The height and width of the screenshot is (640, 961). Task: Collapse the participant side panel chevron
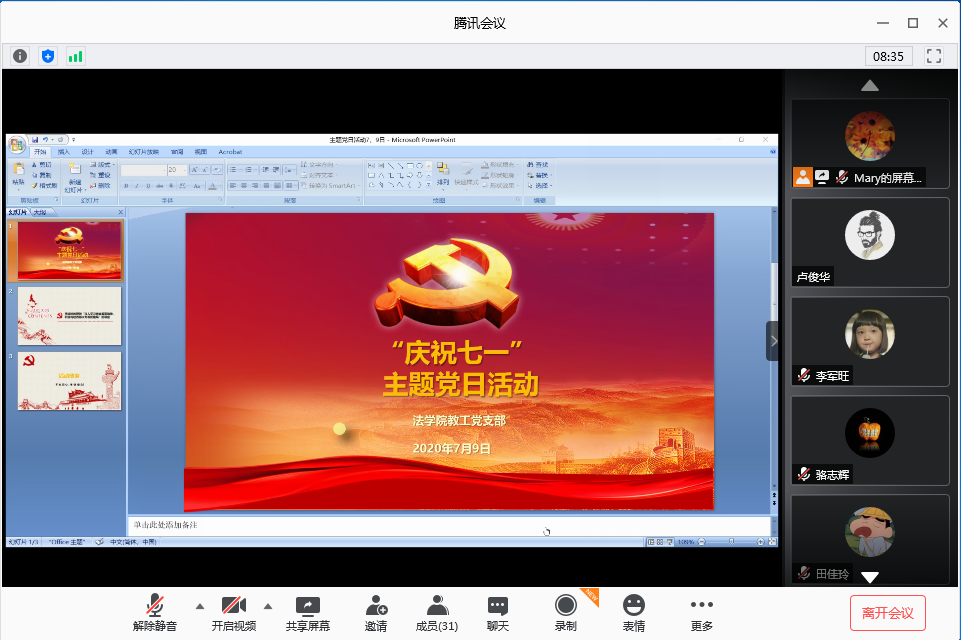click(773, 341)
